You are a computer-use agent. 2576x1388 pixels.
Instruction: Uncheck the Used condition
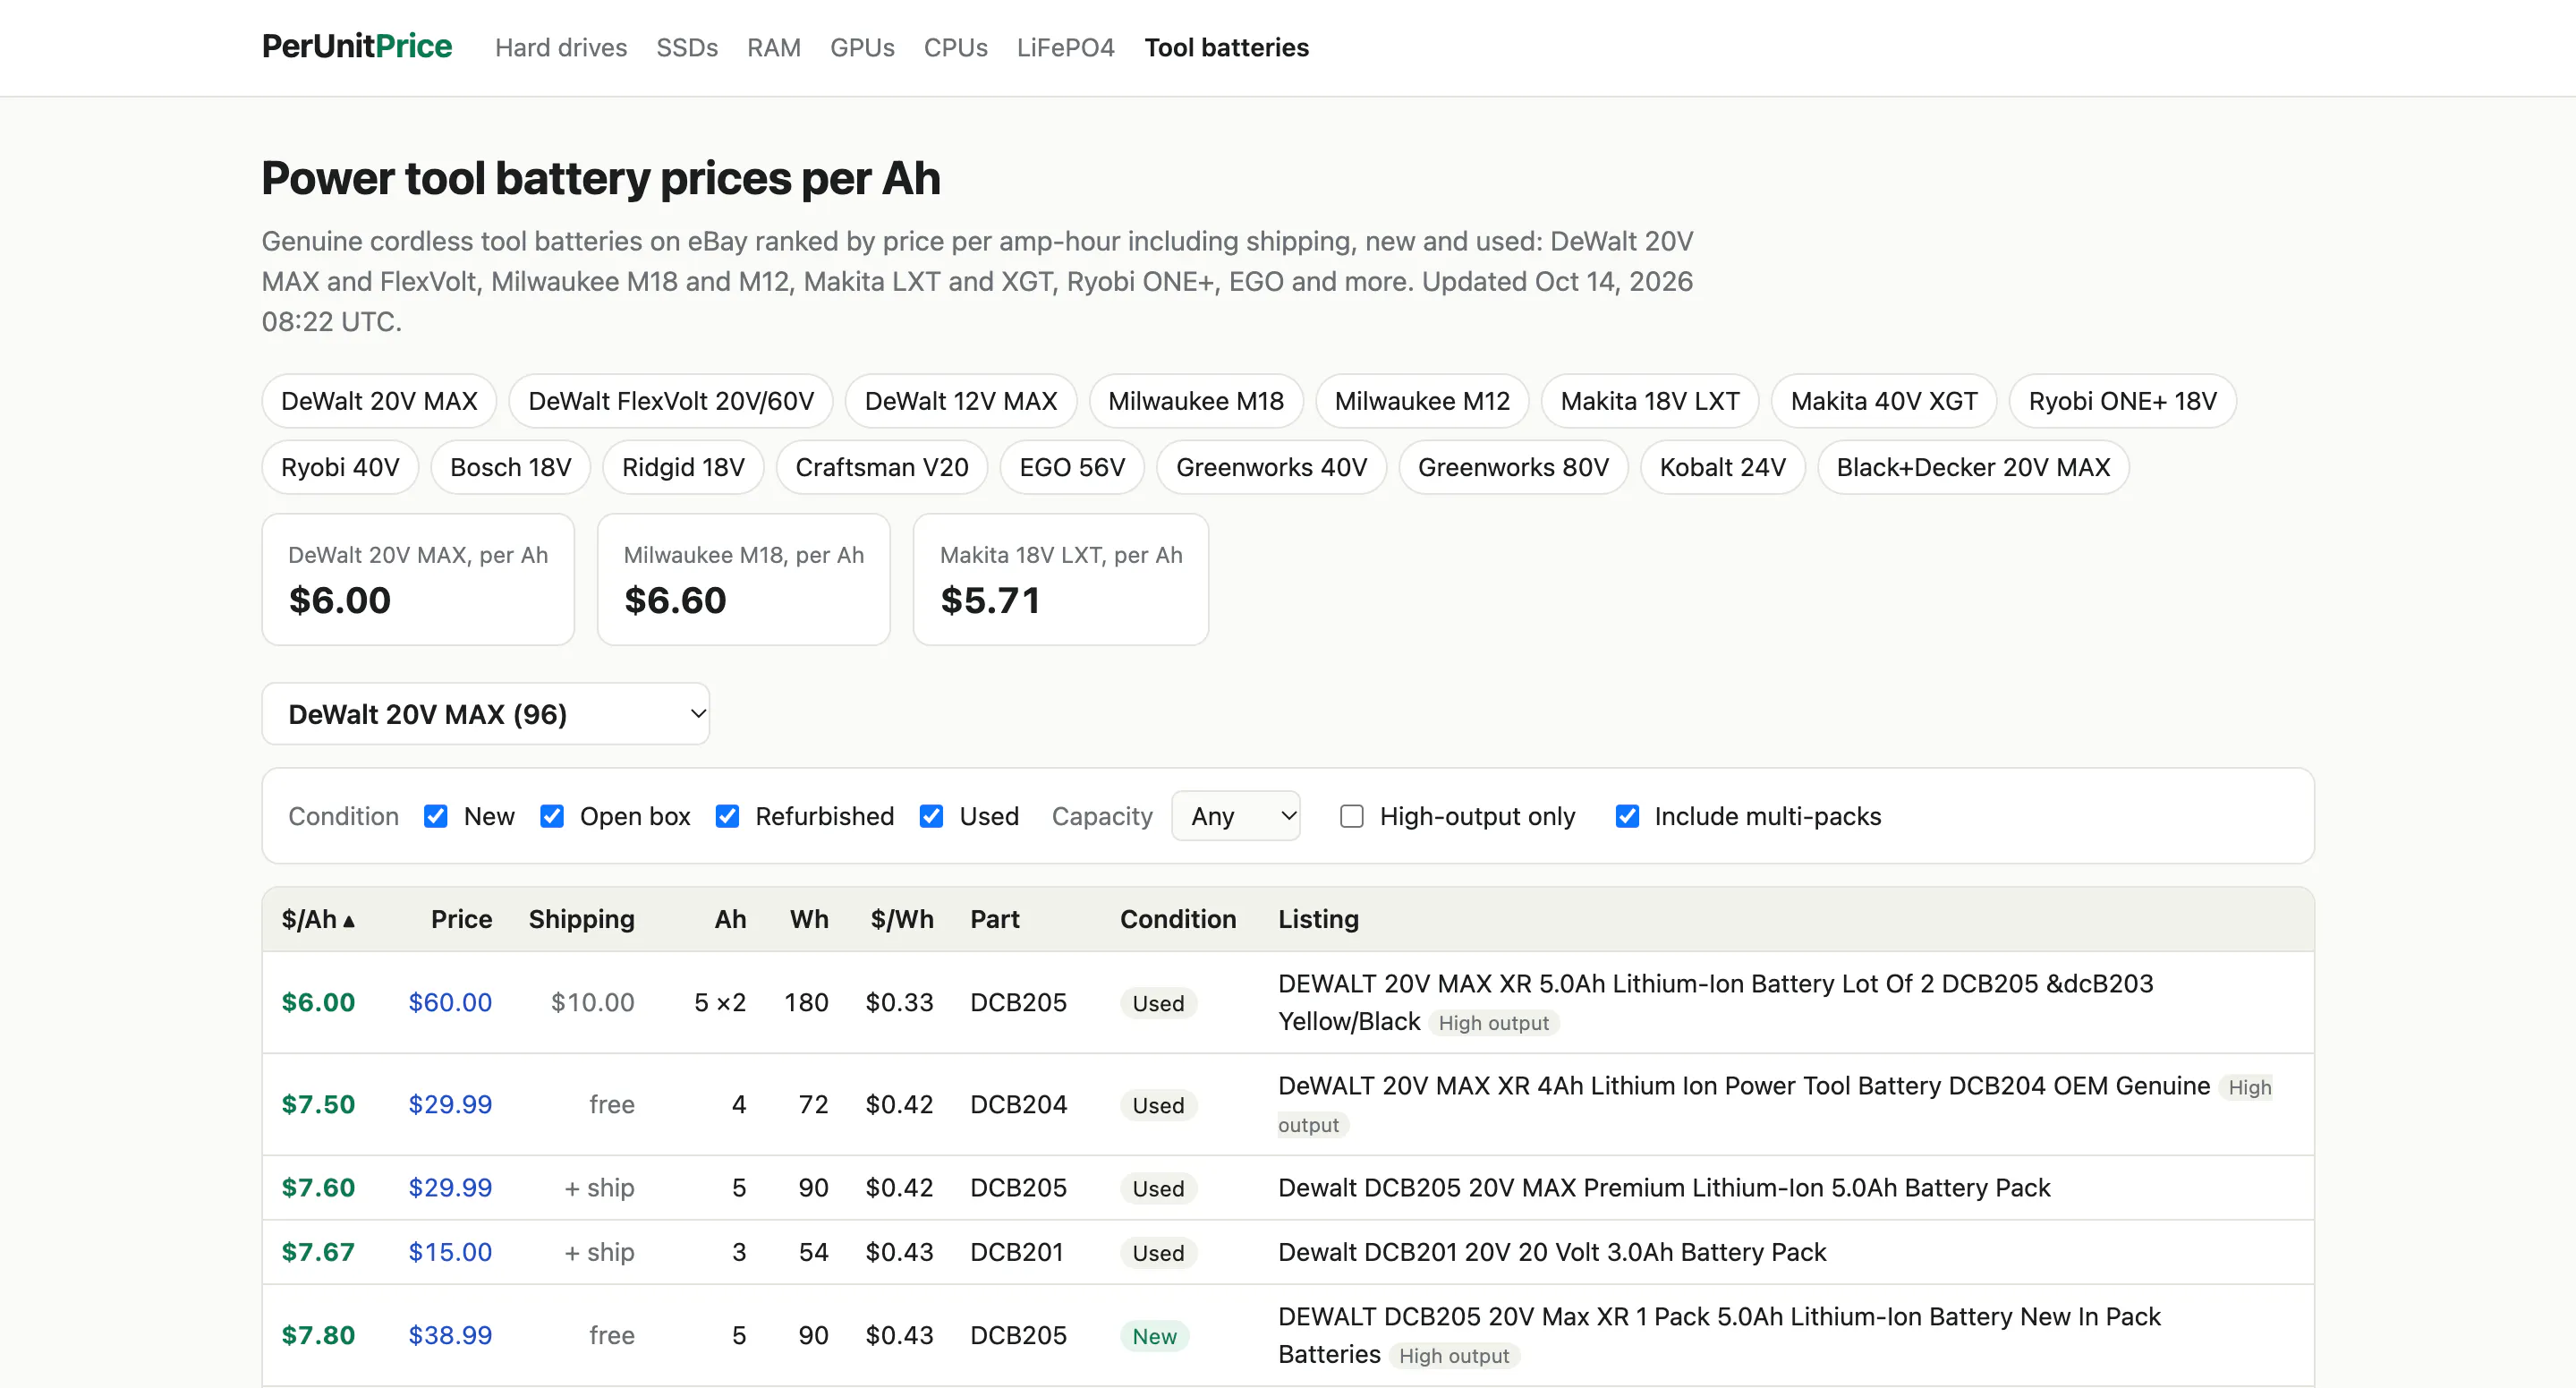[x=931, y=816]
